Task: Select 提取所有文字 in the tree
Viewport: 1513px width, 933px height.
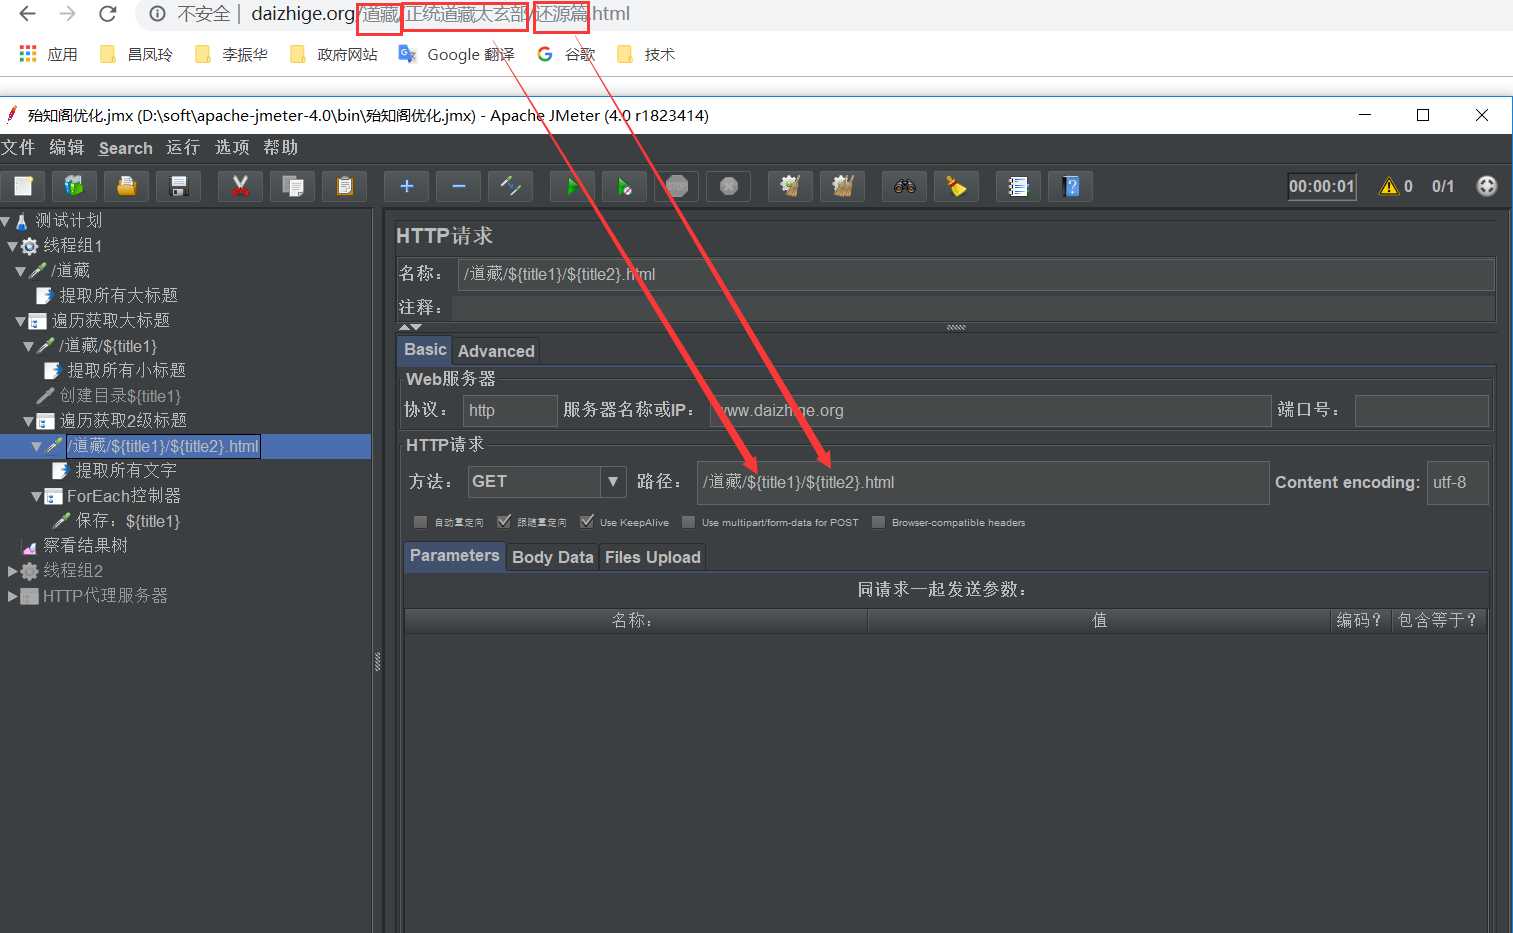Action: pos(125,471)
